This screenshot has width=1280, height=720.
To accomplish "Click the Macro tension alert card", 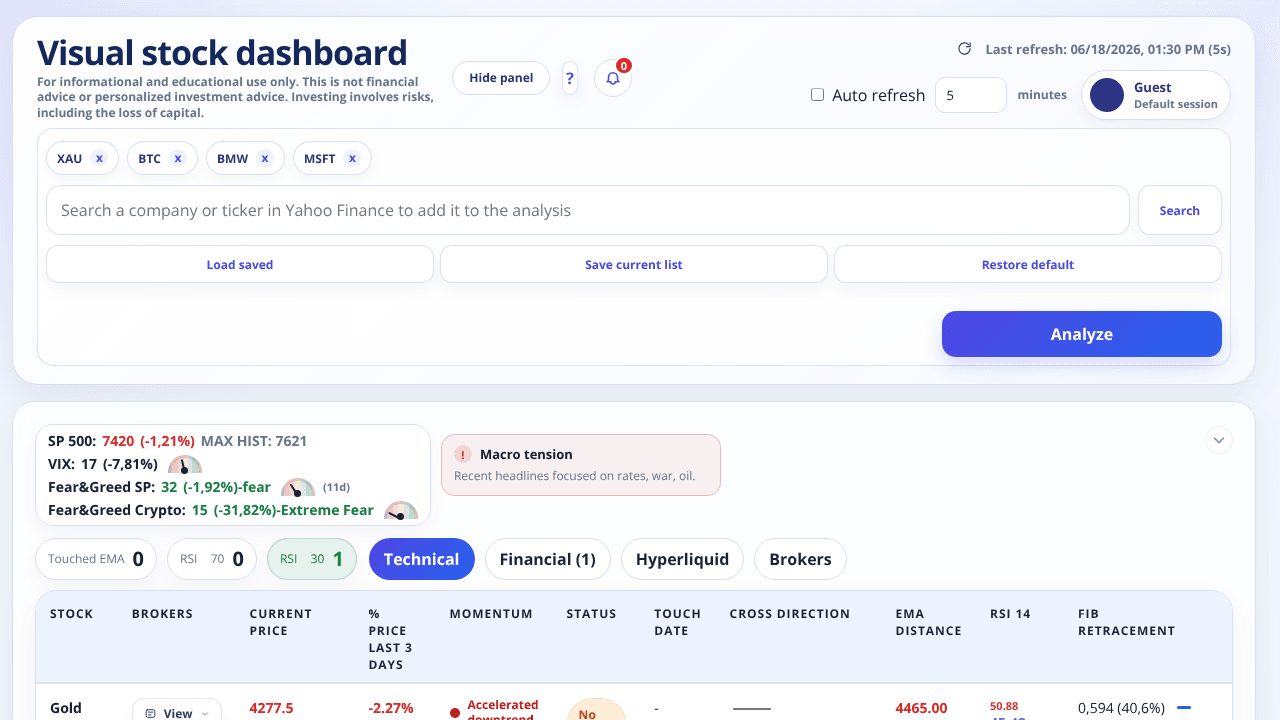I will (x=581, y=465).
